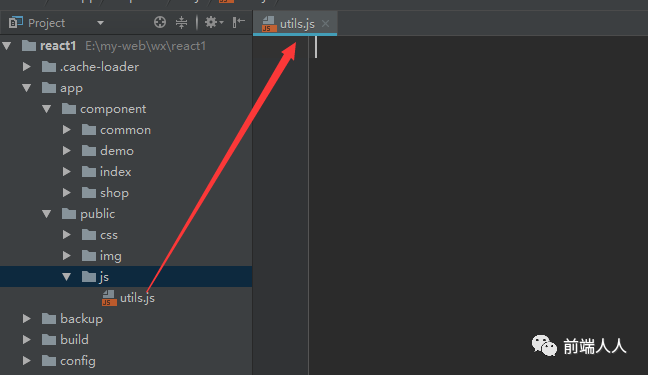648x375 pixels.
Task: Collapse the react1 root folder
Action: pos(7,45)
